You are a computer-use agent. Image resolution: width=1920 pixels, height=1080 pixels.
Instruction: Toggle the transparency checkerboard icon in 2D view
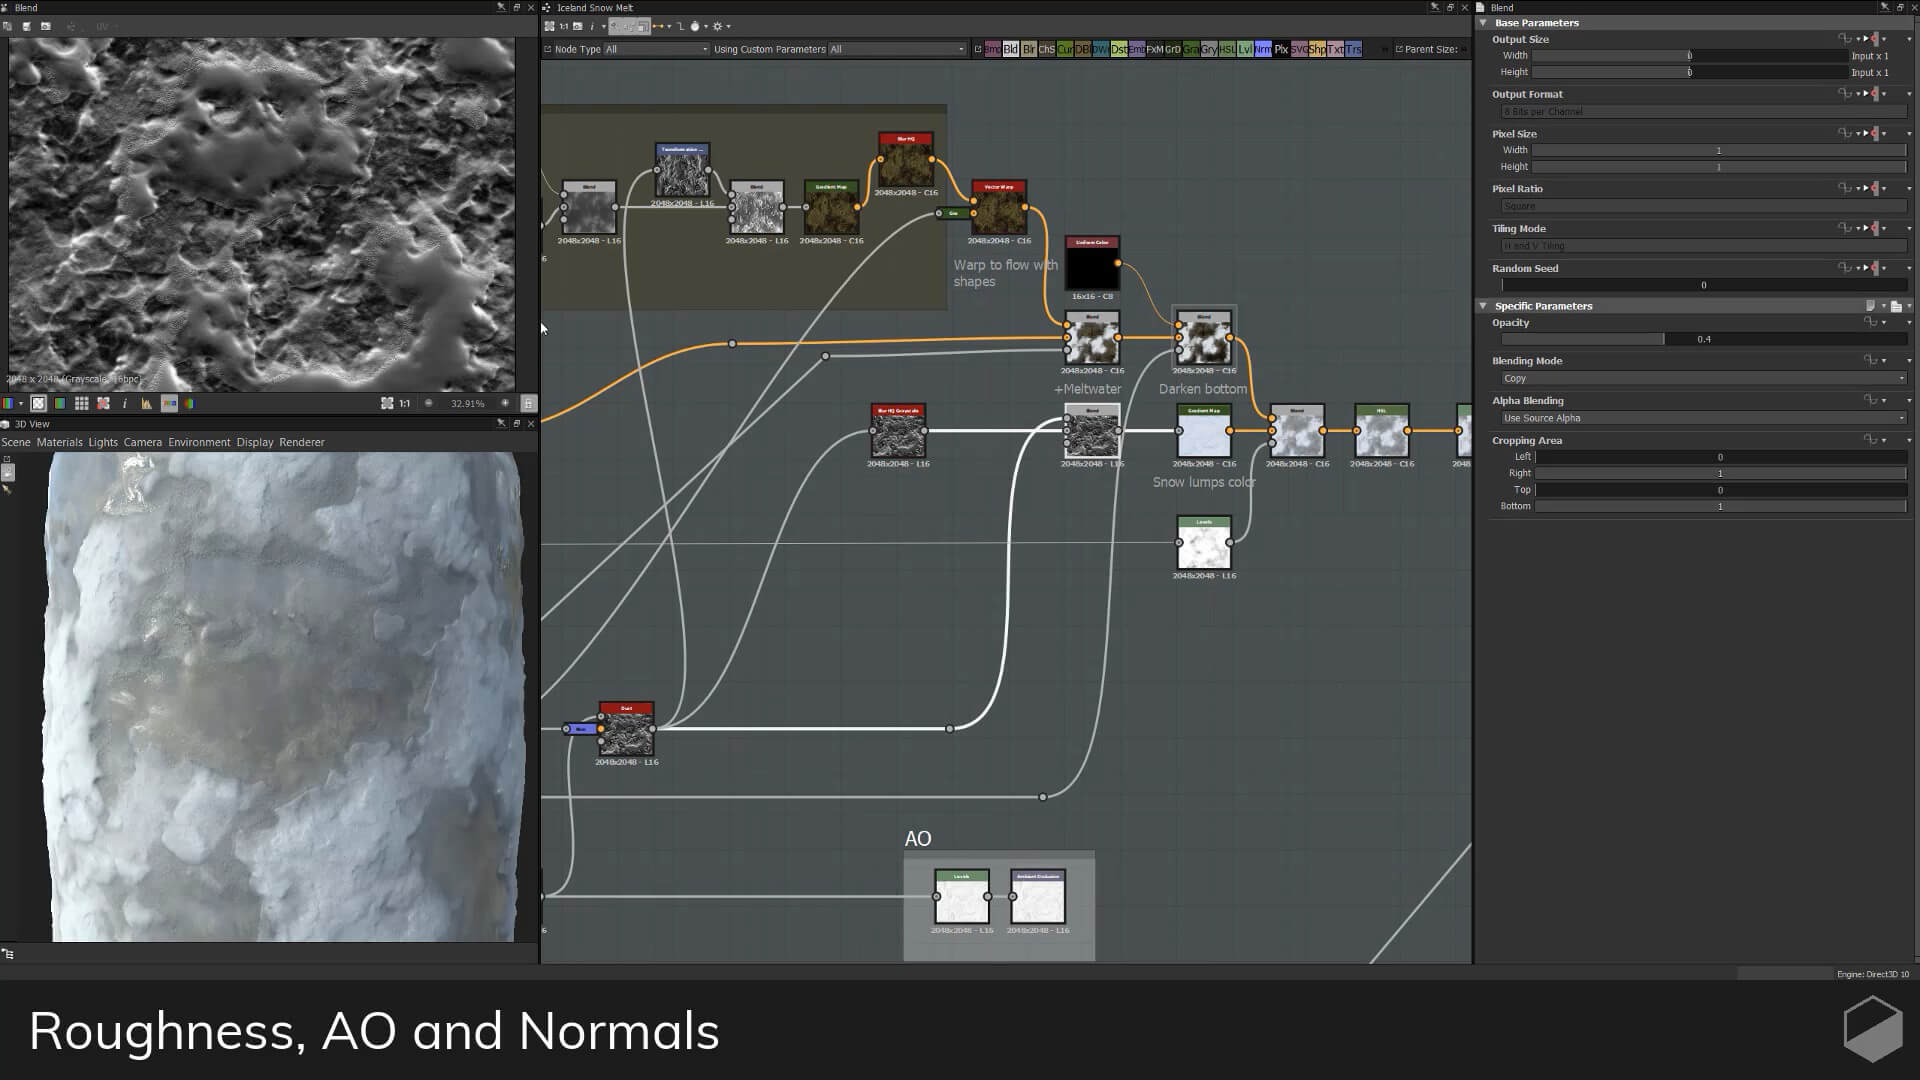pyautogui.click(x=38, y=404)
